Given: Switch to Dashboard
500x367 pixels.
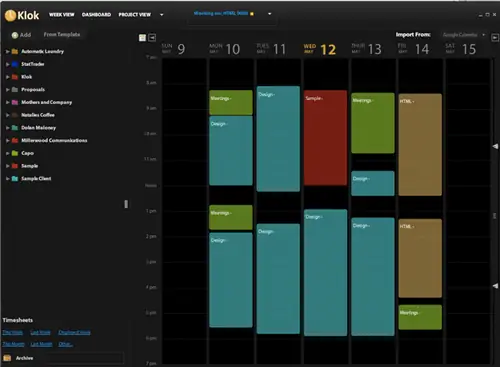Looking at the screenshot, I should coord(96,15).
